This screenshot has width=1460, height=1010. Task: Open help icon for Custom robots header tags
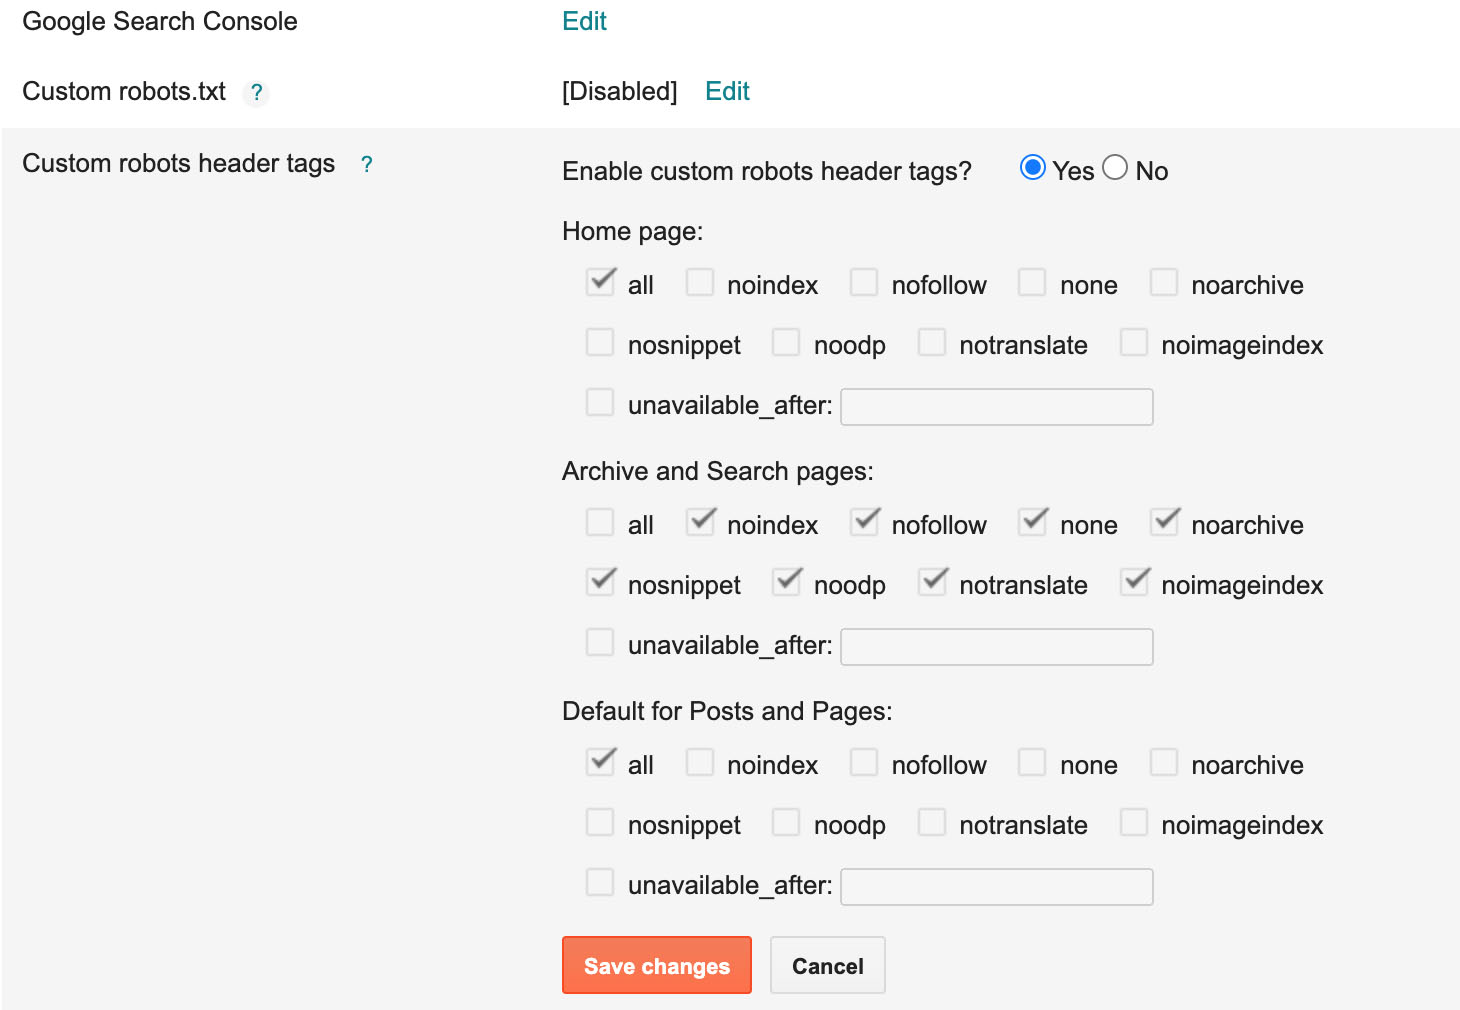367,165
